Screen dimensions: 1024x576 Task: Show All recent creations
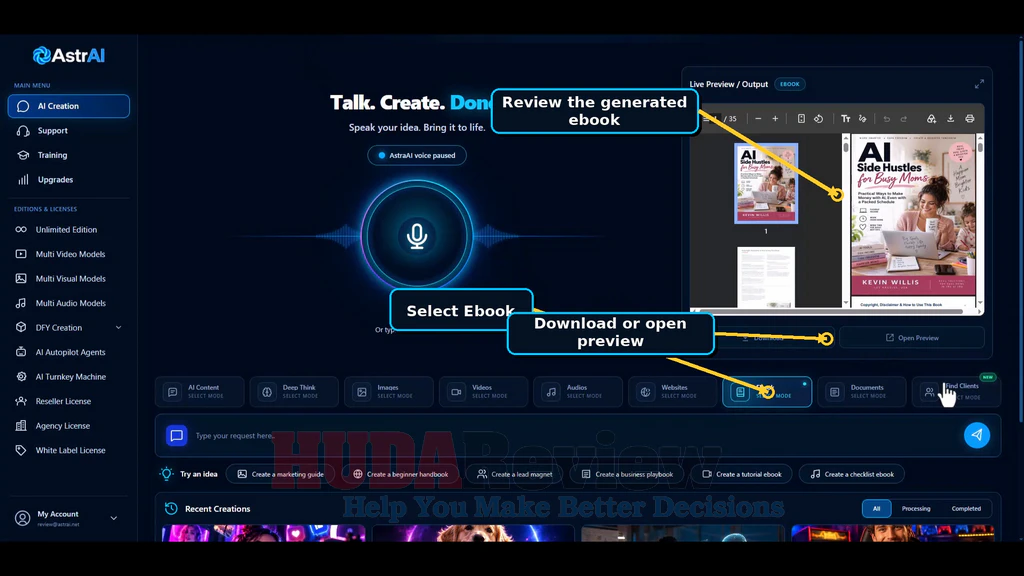click(876, 509)
